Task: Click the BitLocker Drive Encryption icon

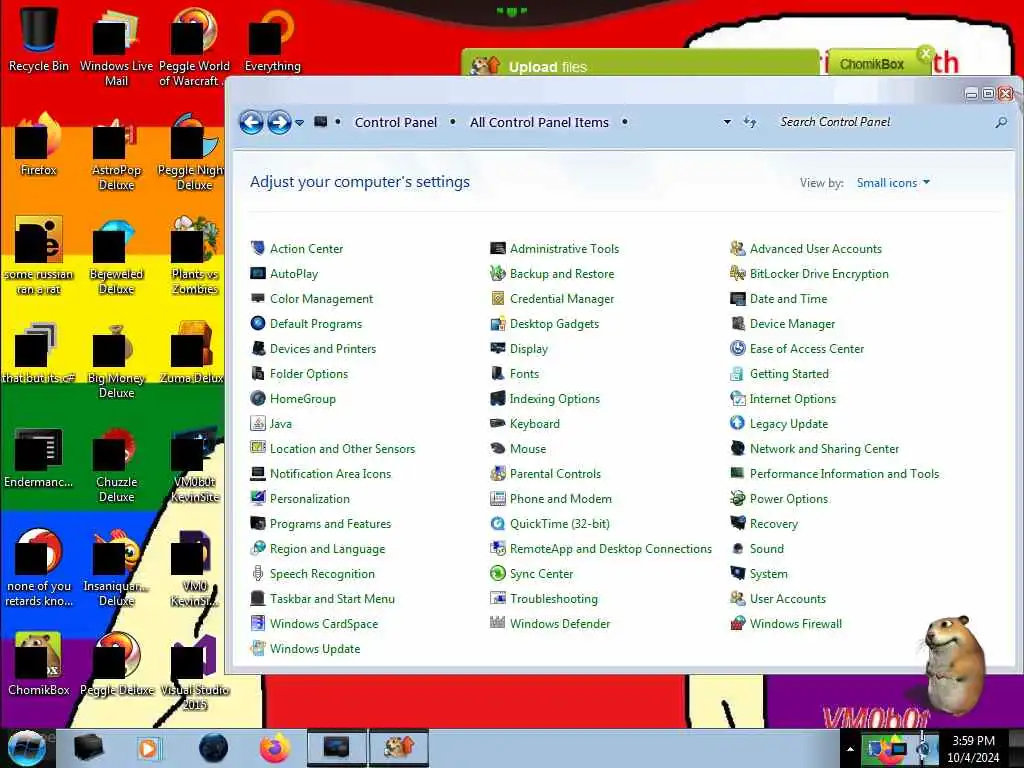Action: 737,273
